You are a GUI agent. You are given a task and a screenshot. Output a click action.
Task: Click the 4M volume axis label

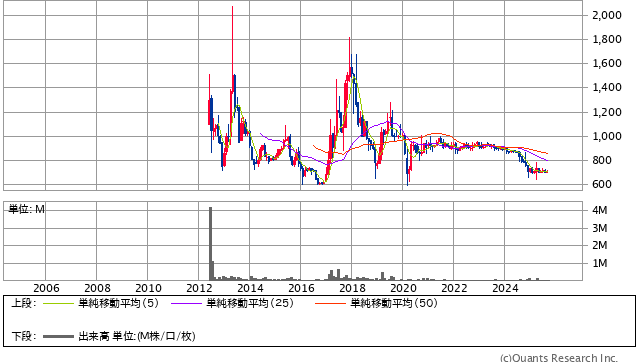coord(600,210)
